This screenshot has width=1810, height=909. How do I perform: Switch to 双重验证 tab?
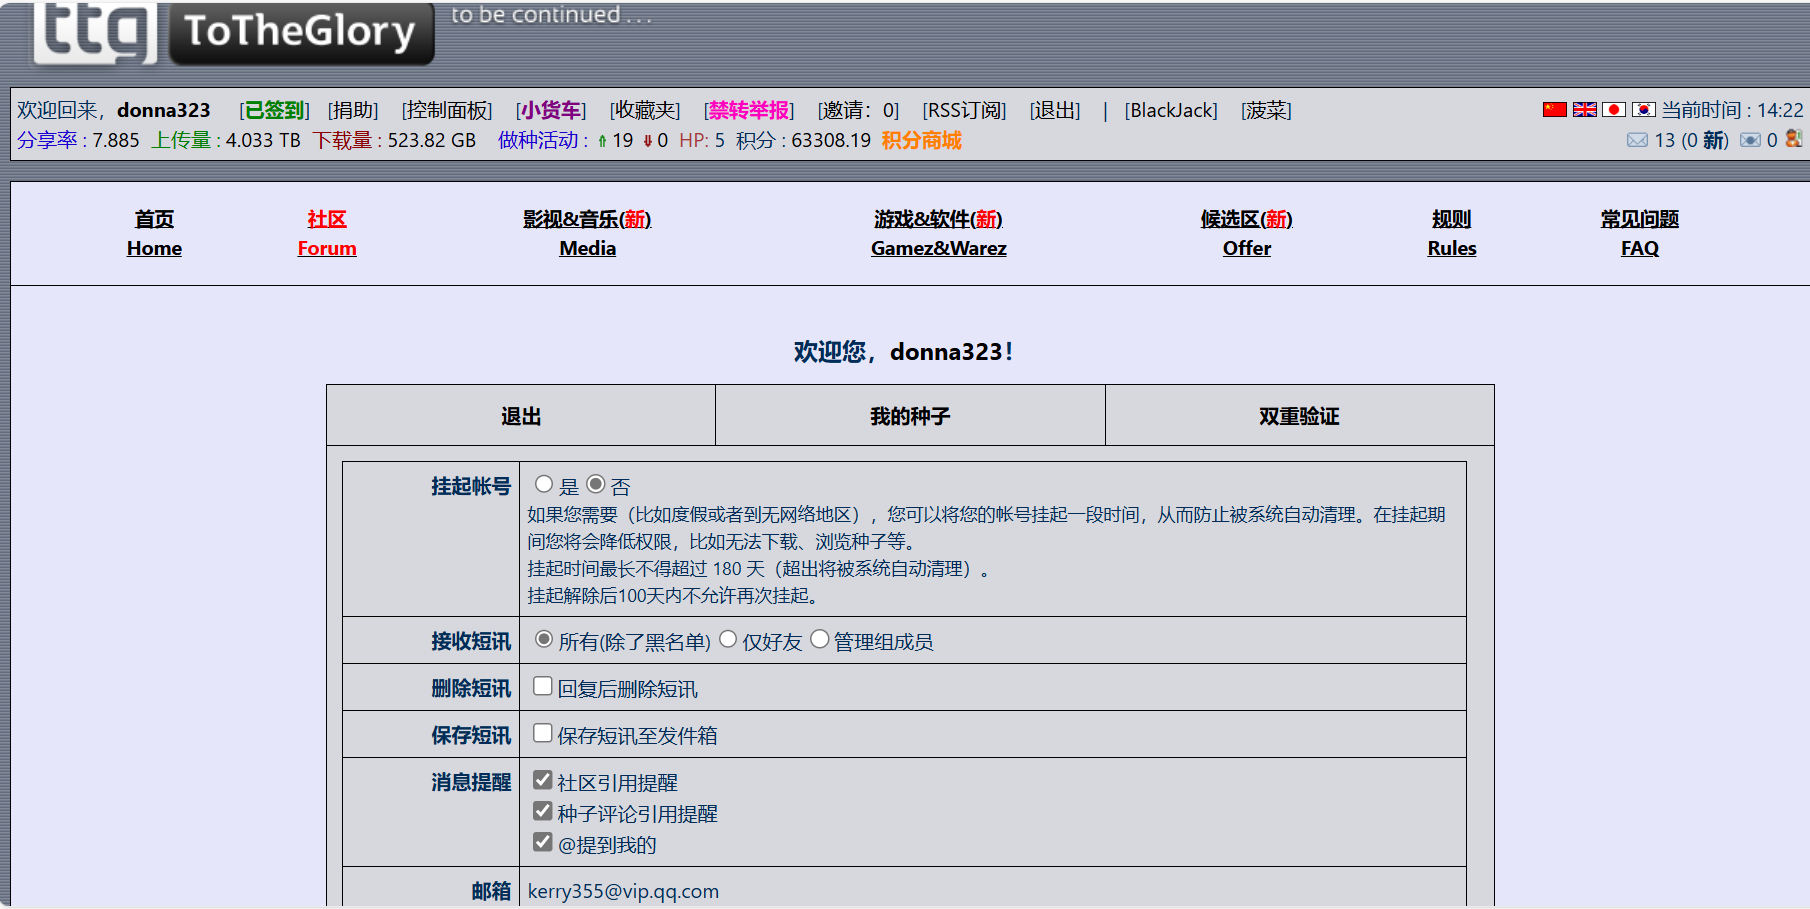tap(1299, 416)
